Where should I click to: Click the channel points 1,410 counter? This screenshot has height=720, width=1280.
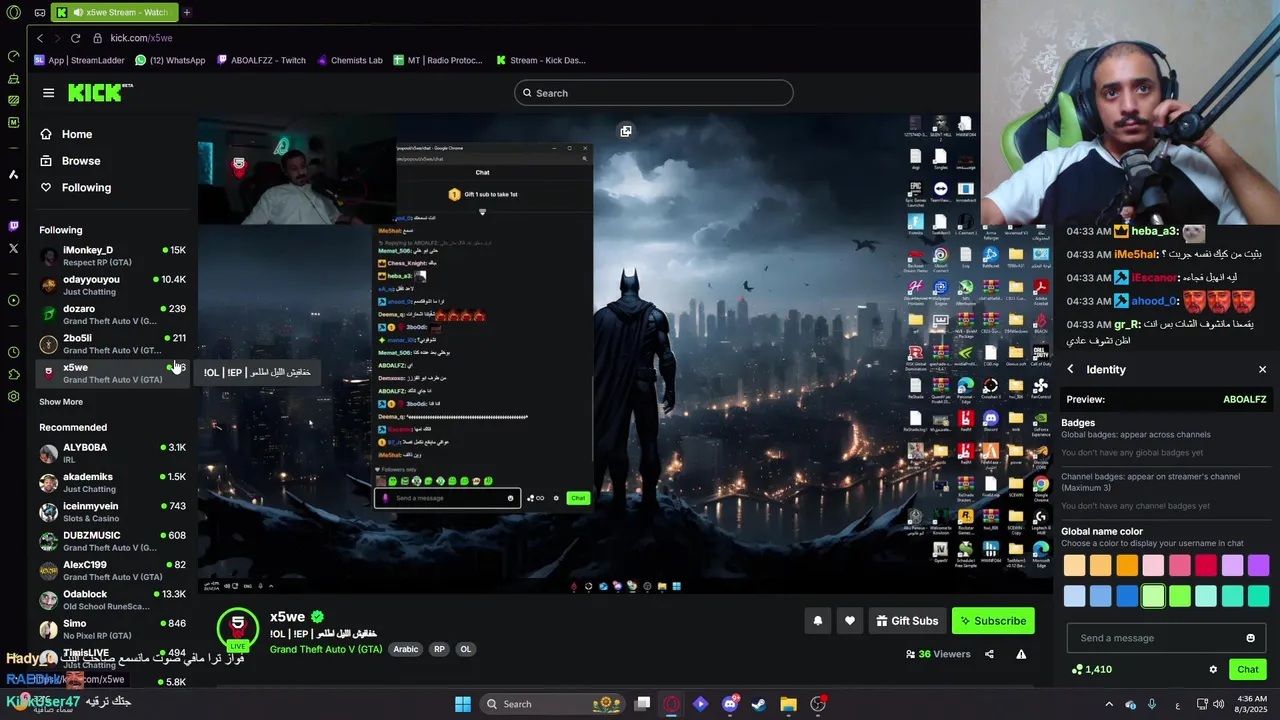(1091, 669)
